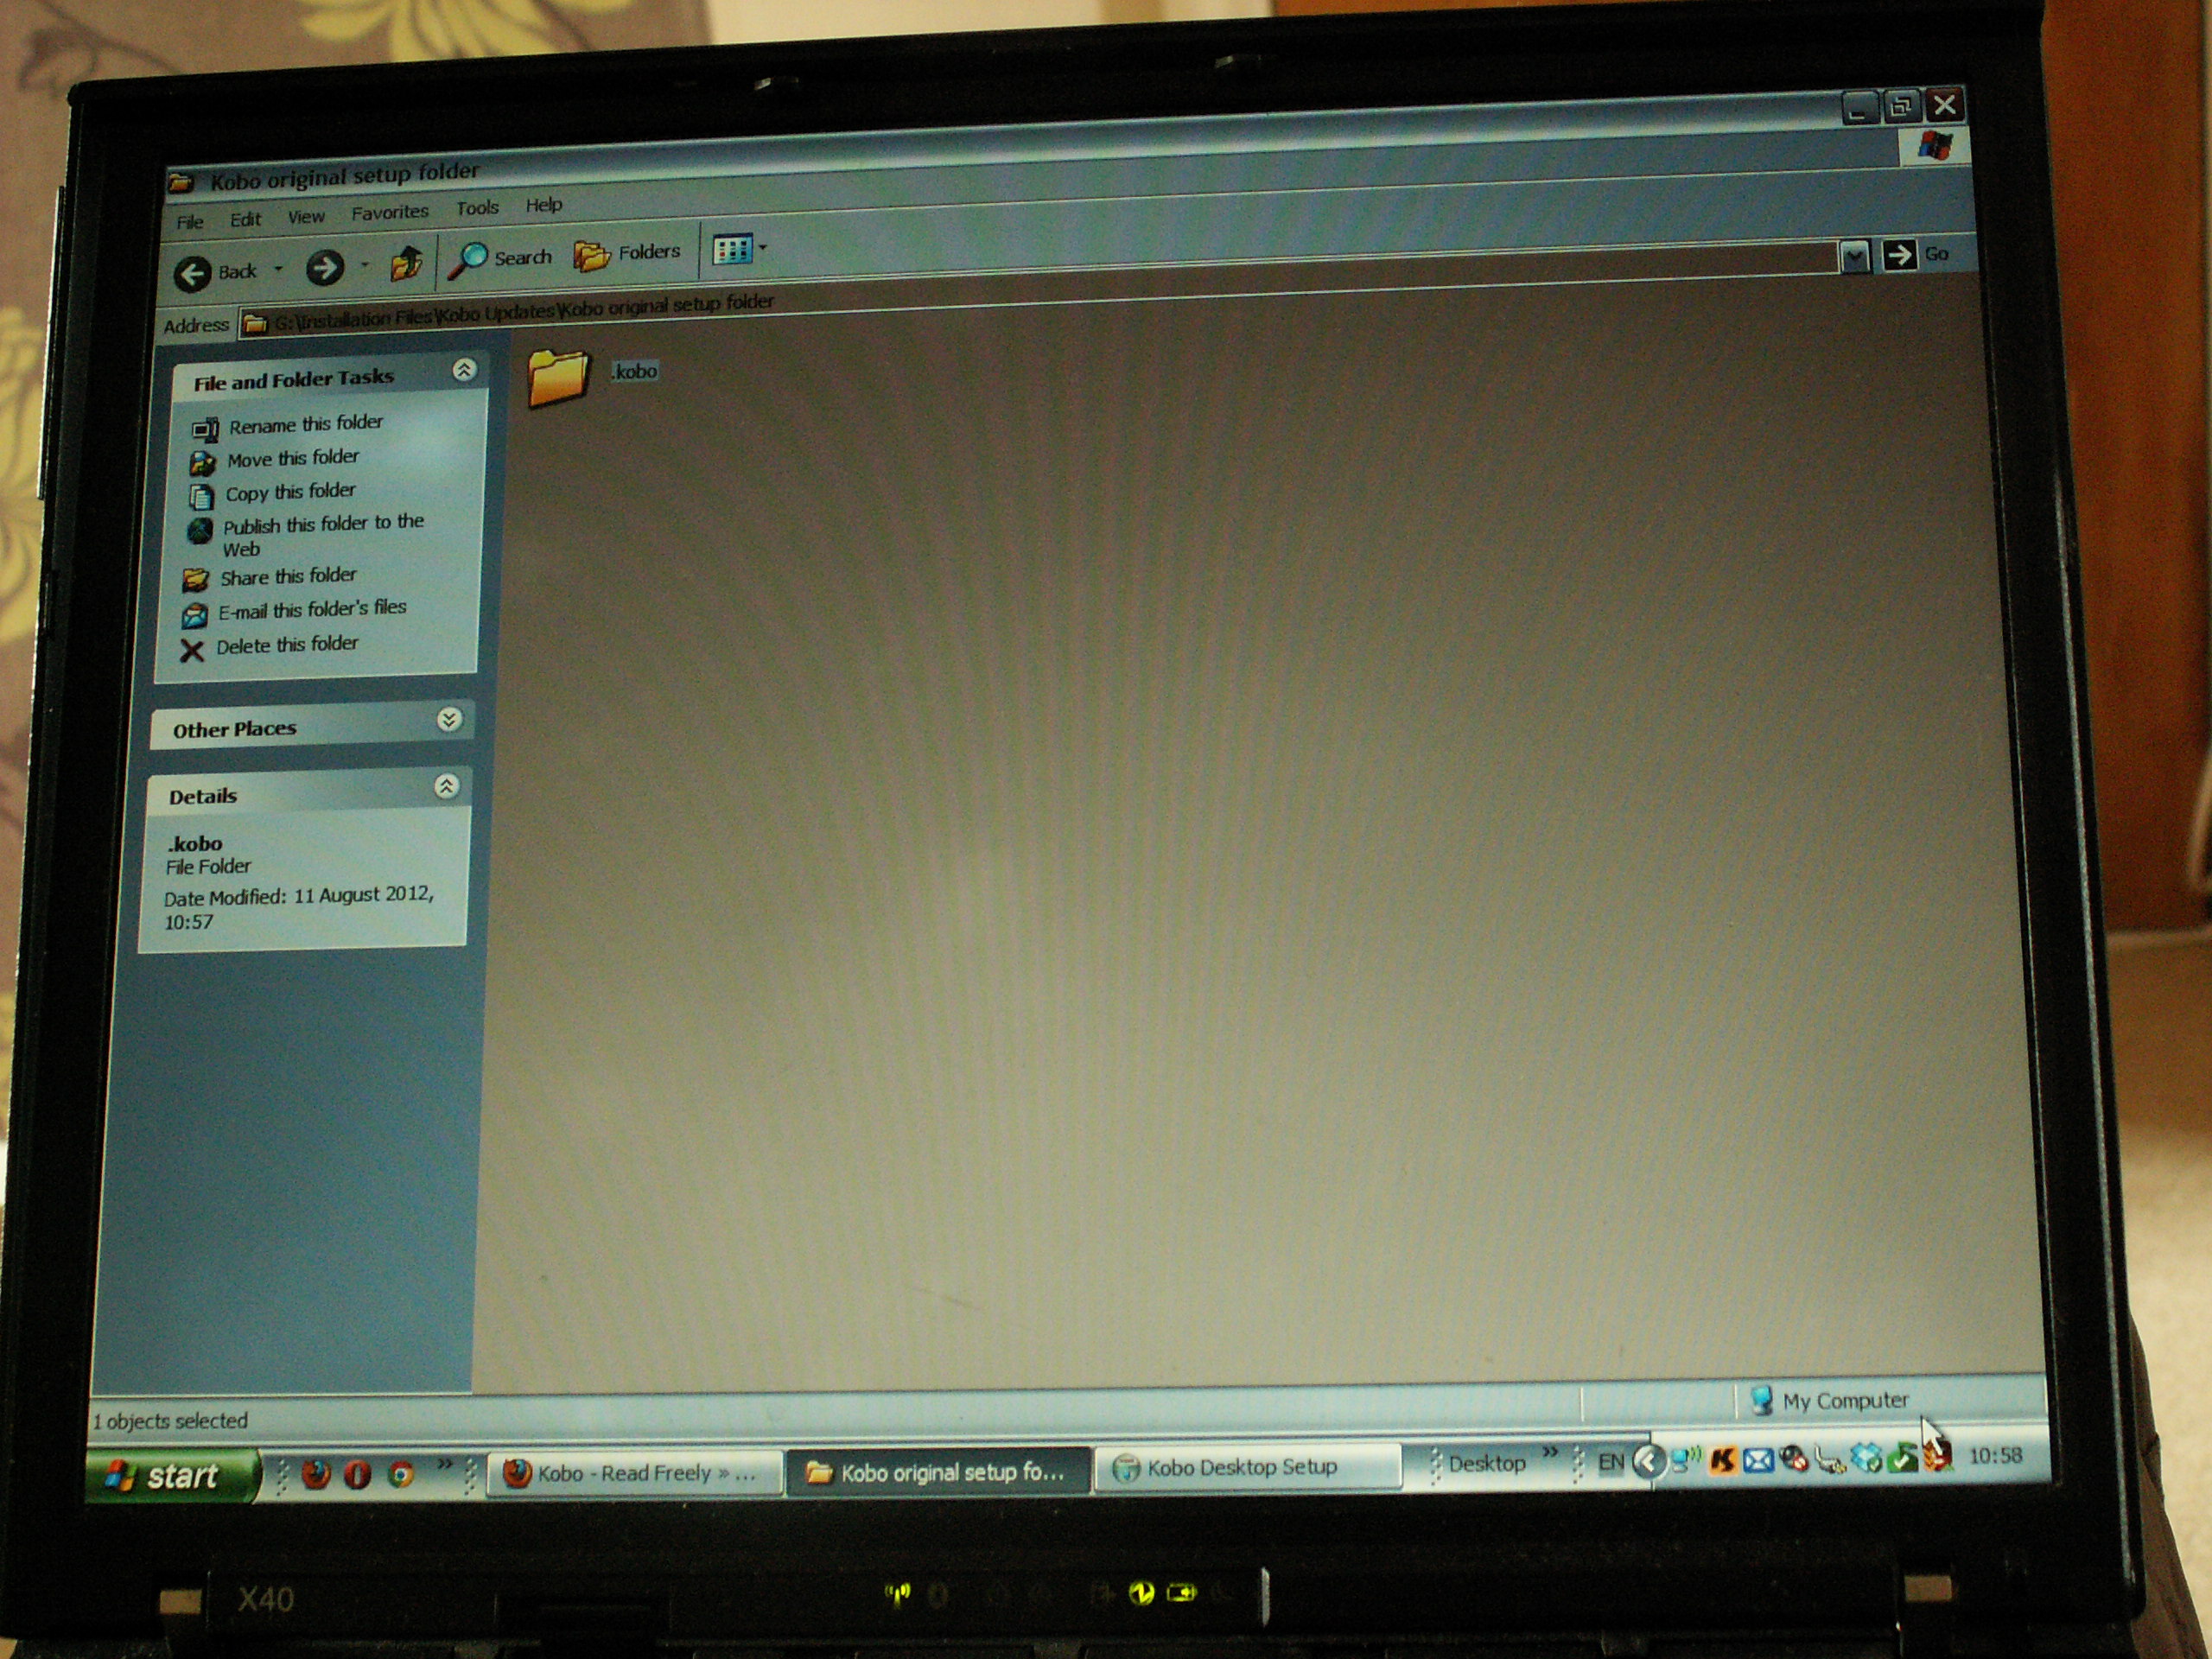Click Rename this folder link

pyautogui.click(x=305, y=424)
